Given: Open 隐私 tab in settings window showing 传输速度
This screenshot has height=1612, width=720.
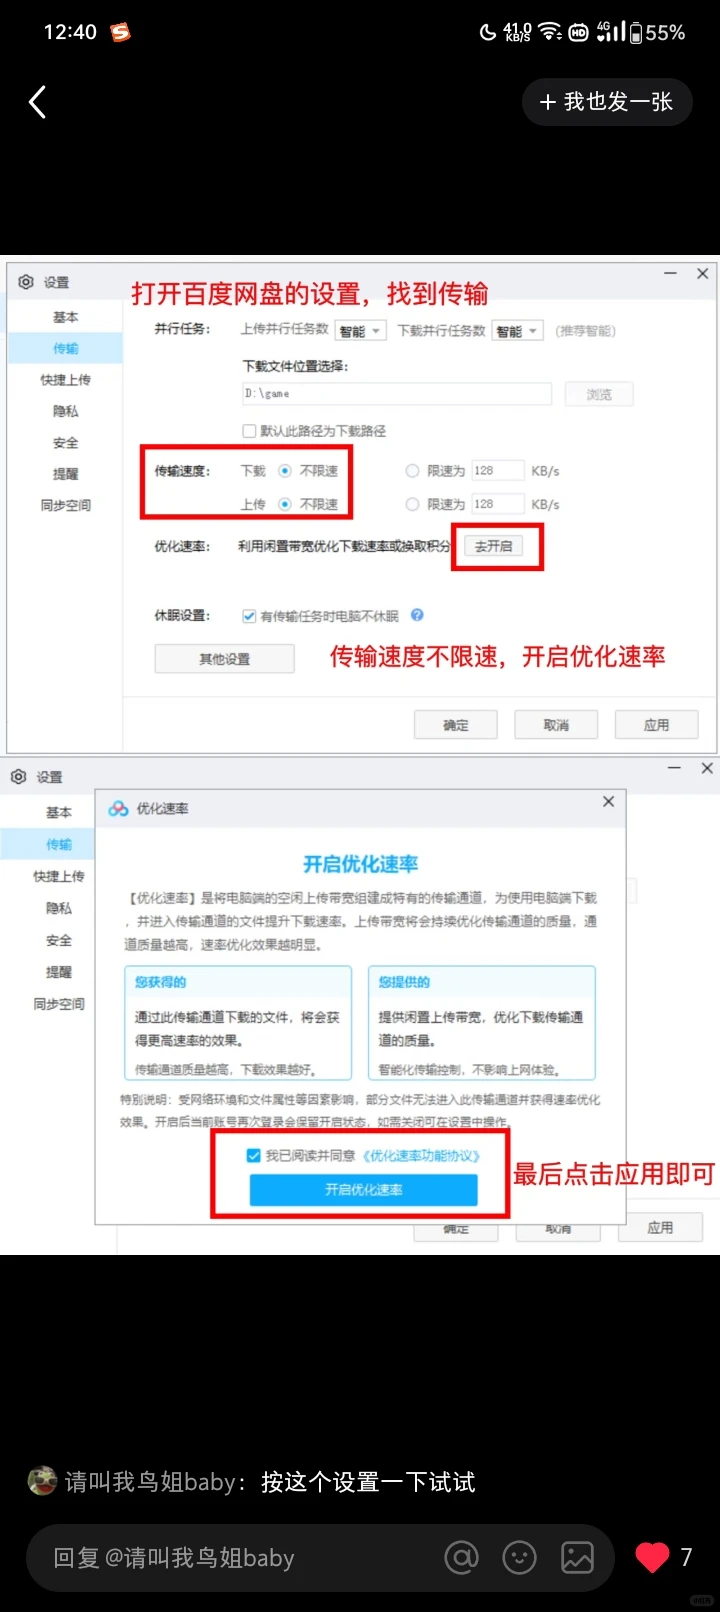Looking at the screenshot, I should point(65,411).
